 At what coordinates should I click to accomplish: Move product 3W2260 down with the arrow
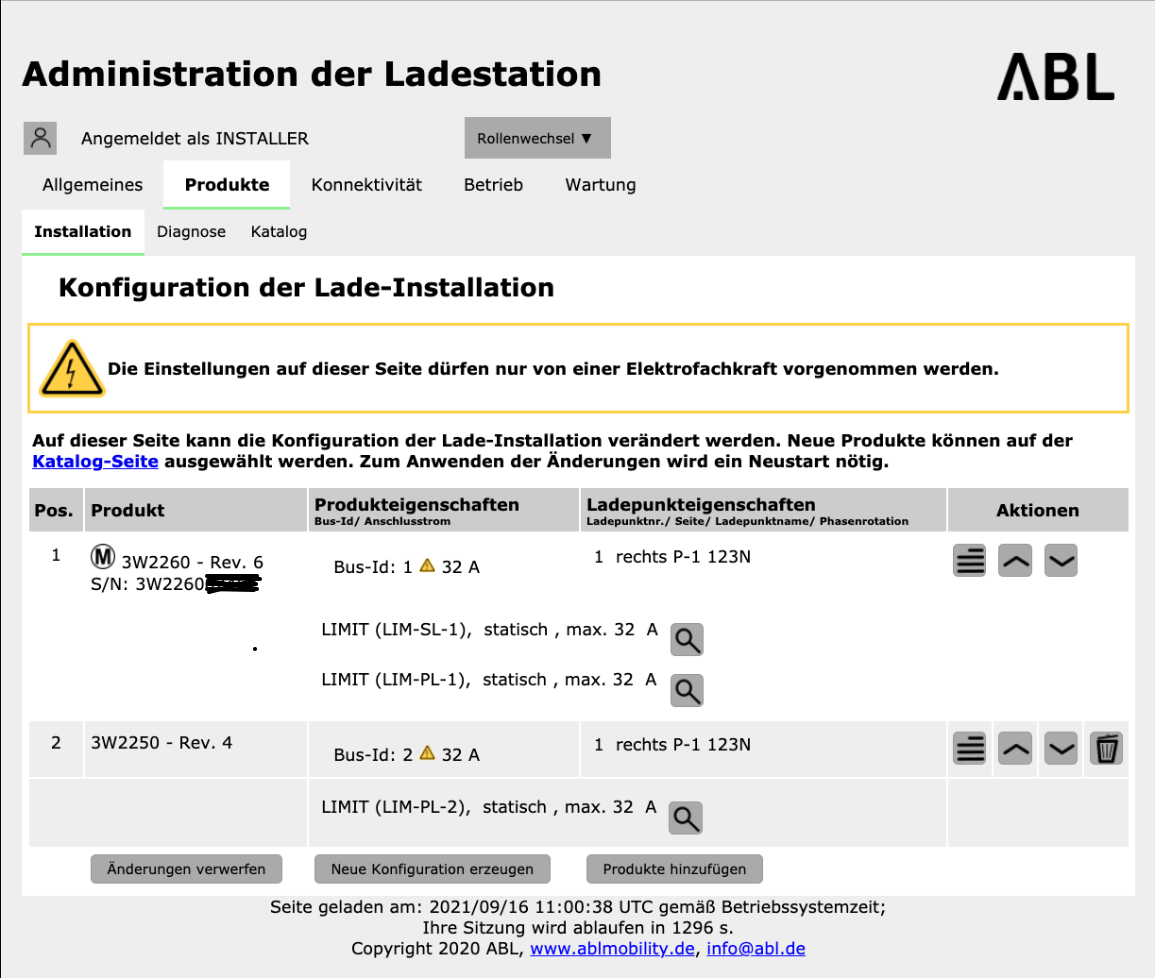[1061, 561]
